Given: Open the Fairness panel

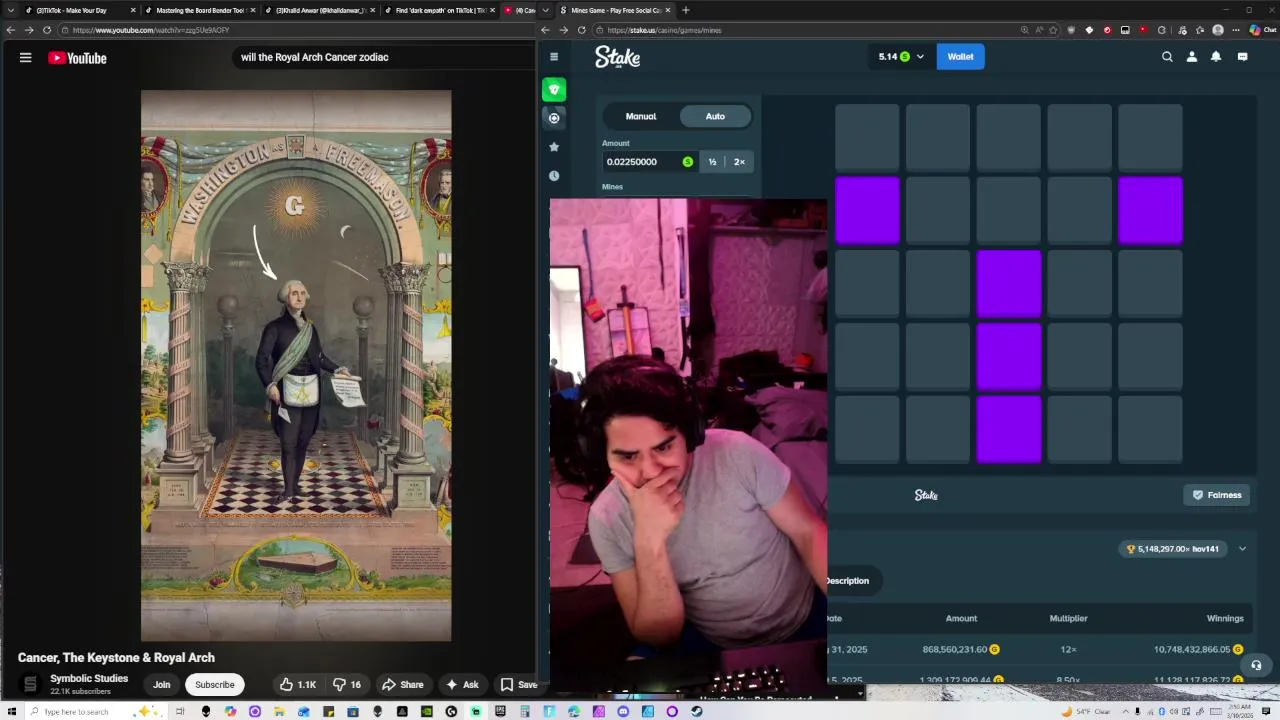Looking at the screenshot, I should (x=1216, y=495).
